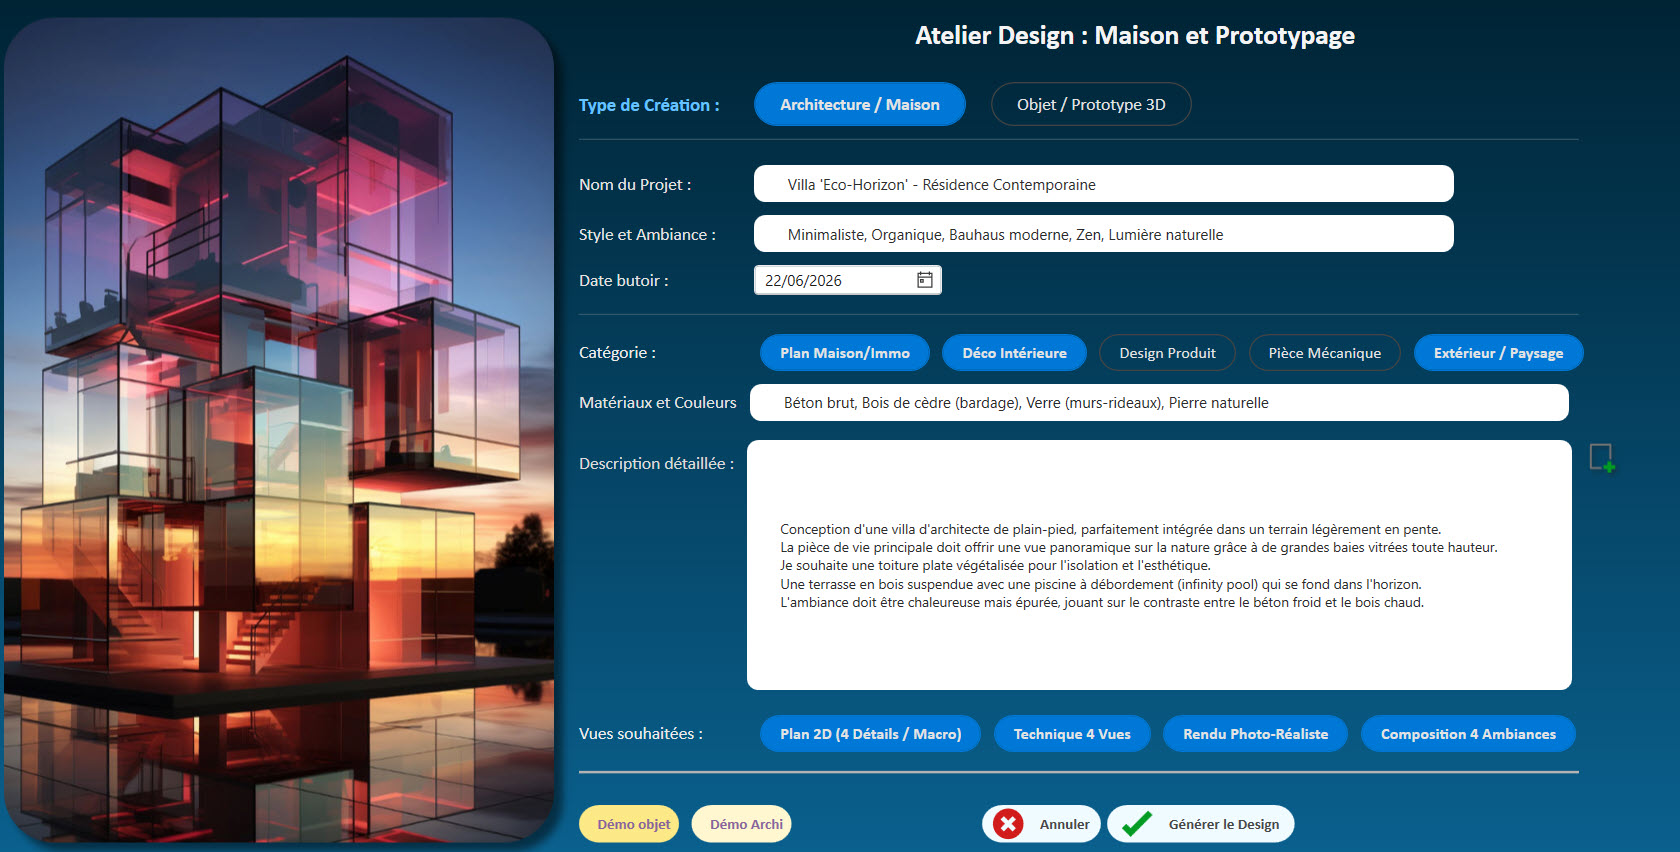Toggle the Plan Maison/Immo category

844,353
